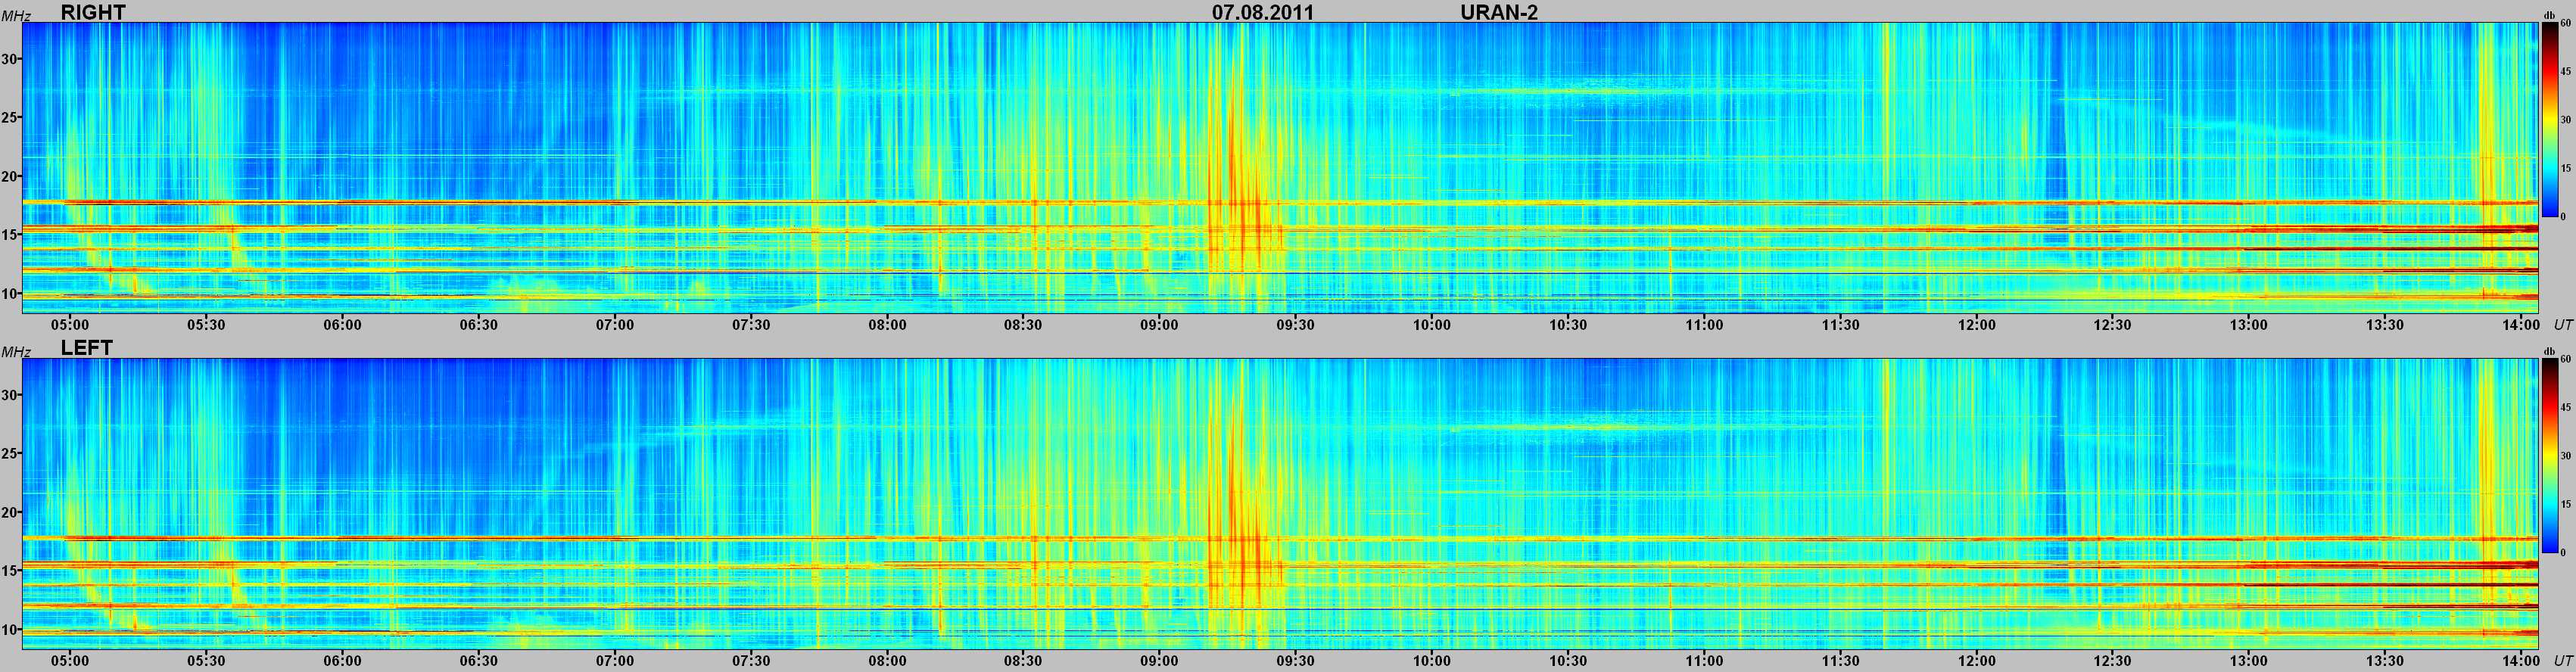Screen dimensions: 2576x672
Task: Click the 09:30 time tick under LEFT panel
Action: [x=1295, y=661]
